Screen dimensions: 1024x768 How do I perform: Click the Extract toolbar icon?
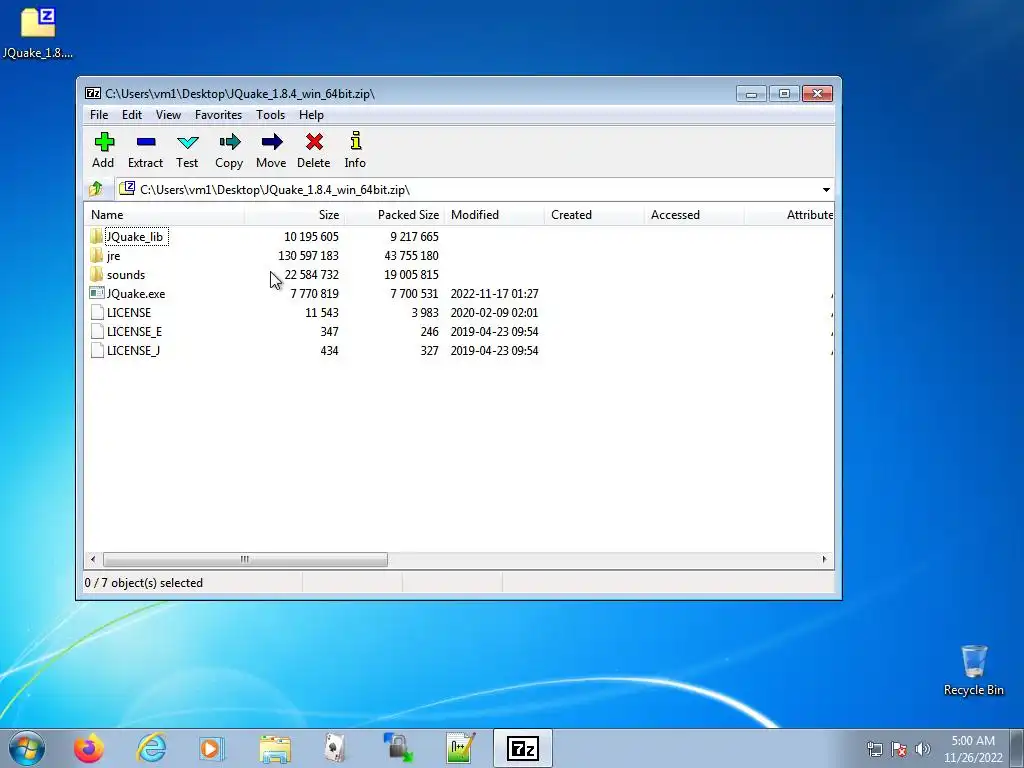[x=146, y=142]
